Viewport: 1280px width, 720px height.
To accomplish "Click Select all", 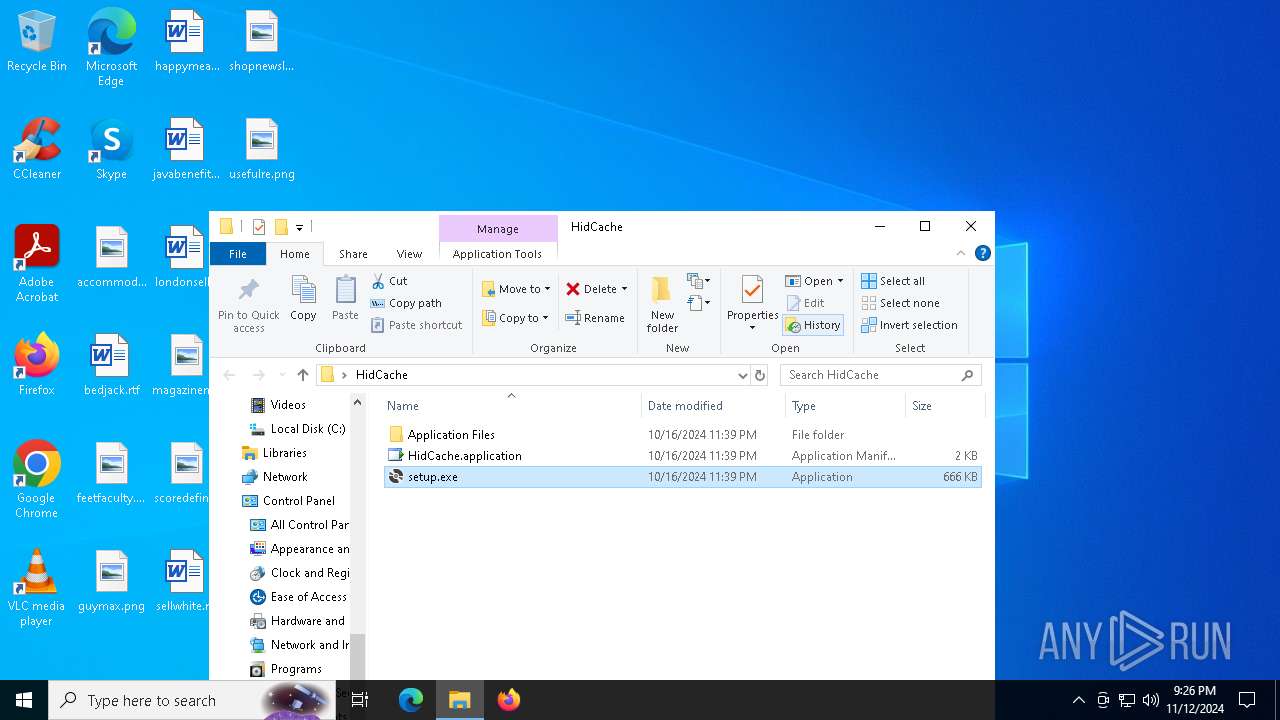I will (x=893, y=281).
